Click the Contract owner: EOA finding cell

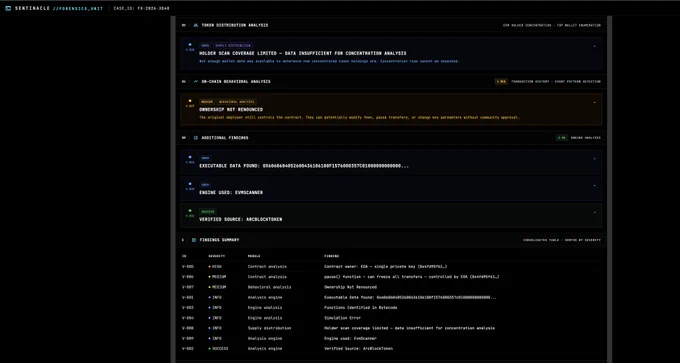[386, 267]
